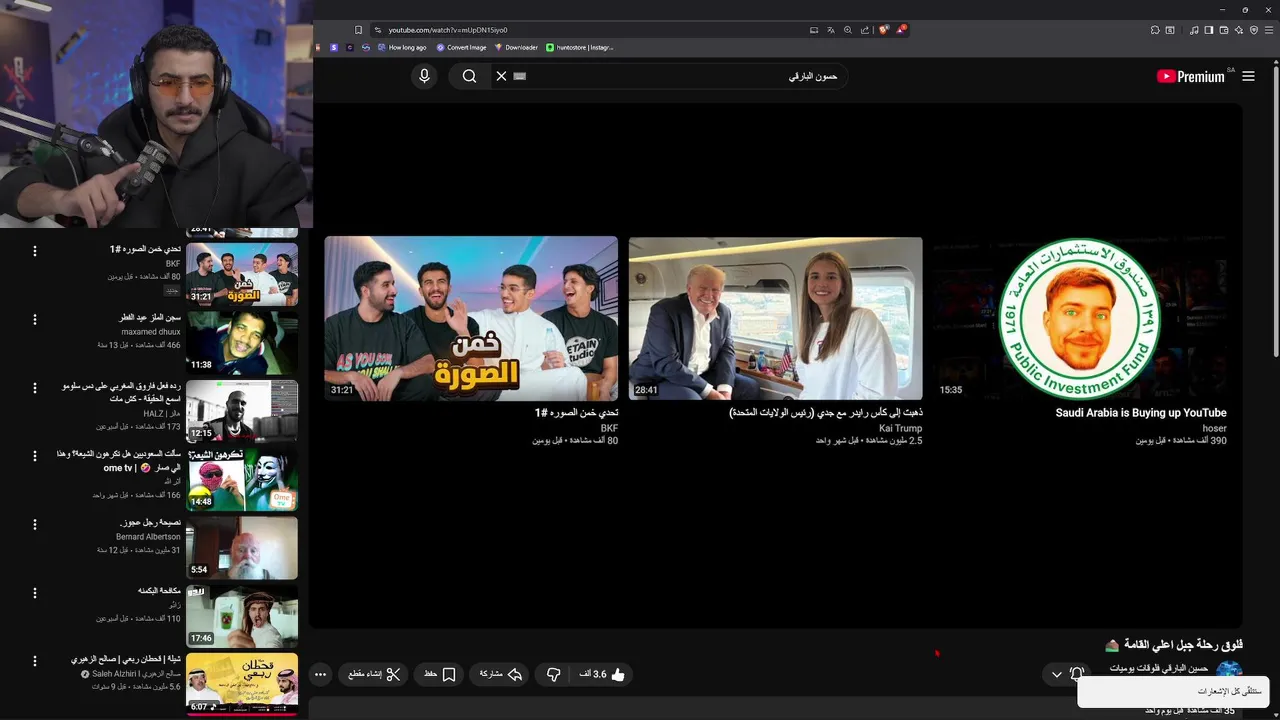
Task: Open sidebar video with 12:15 duration
Action: tap(242, 410)
